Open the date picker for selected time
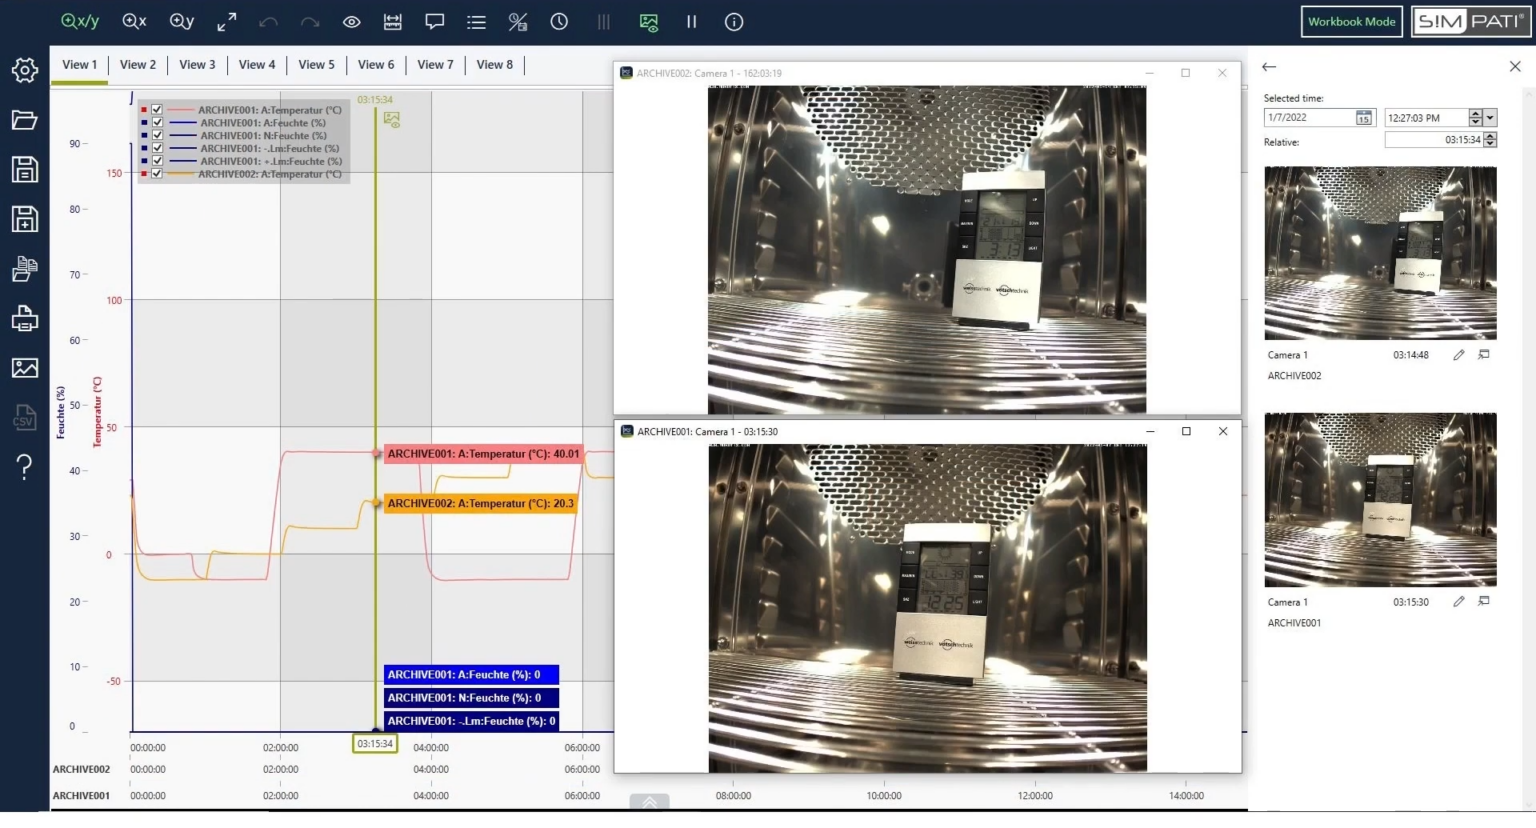This screenshot has width=1536, height=828. 1362,117
